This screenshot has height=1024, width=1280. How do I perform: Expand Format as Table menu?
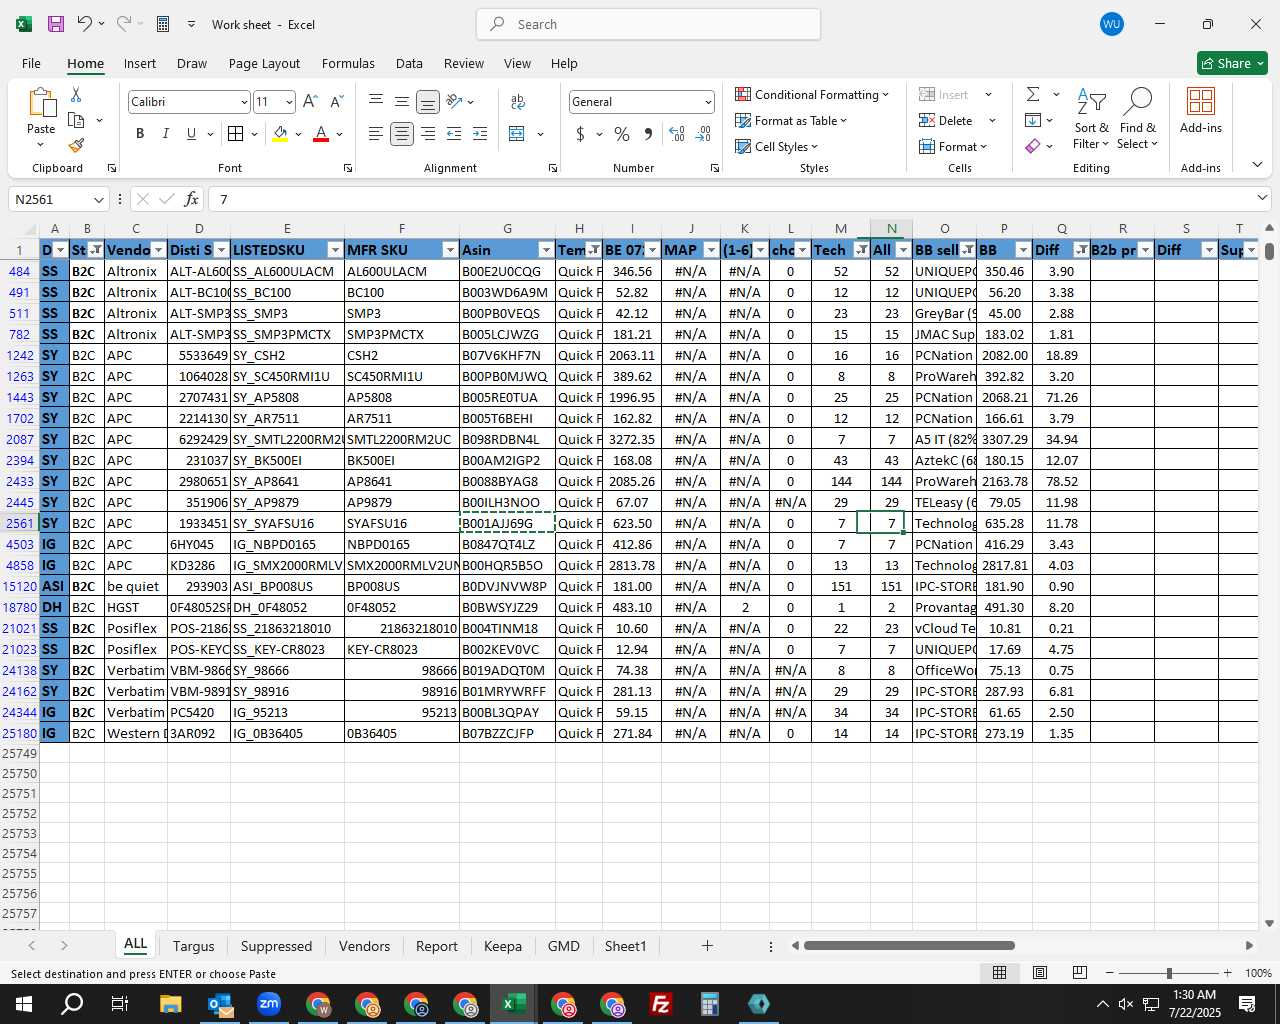(x=790, y=120)
